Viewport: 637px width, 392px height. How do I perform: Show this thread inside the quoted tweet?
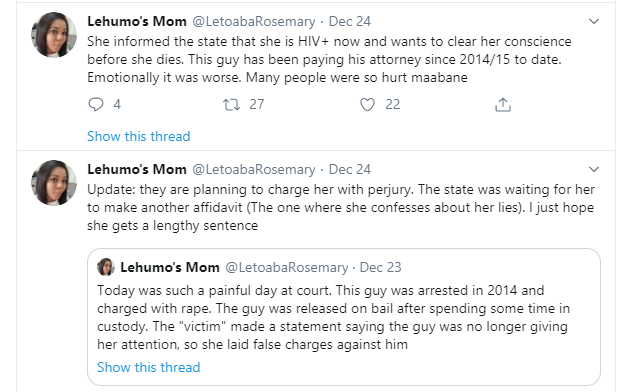point(148,367)
